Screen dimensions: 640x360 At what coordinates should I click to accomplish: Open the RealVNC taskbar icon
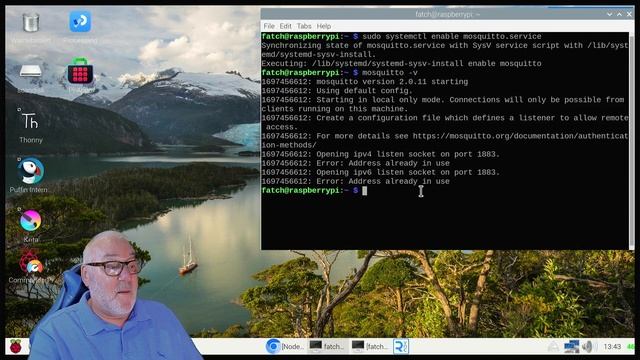click(401, 347)
